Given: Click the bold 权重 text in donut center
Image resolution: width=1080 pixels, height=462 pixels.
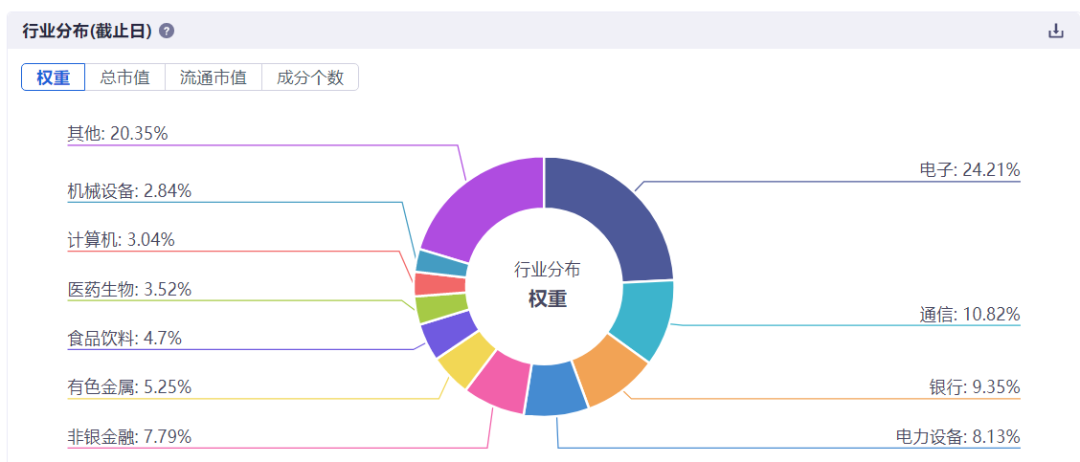Looking at the screenshot, I should tap(548, 300).
